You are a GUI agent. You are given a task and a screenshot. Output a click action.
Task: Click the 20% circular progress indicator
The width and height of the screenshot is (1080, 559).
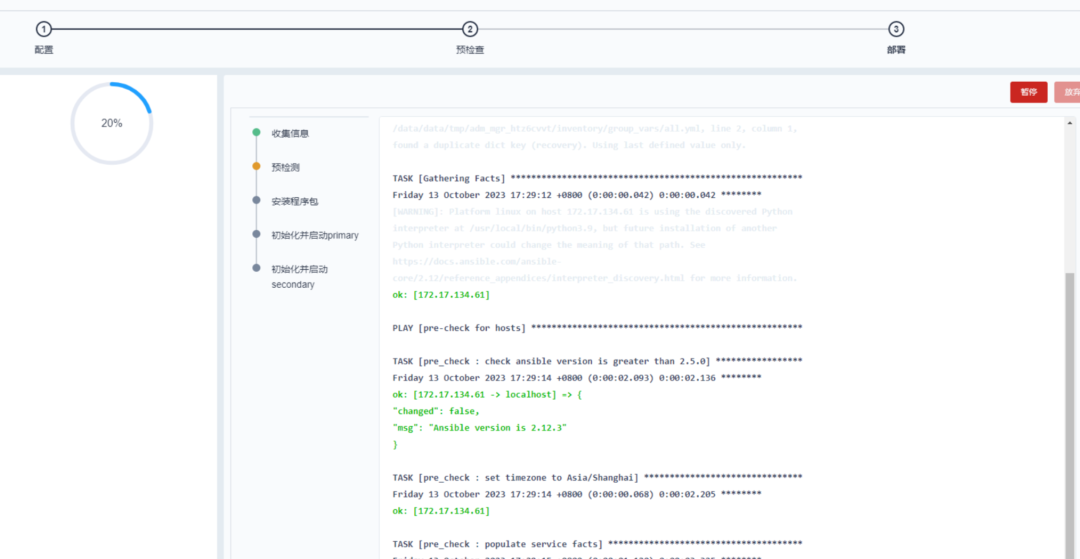111,123
